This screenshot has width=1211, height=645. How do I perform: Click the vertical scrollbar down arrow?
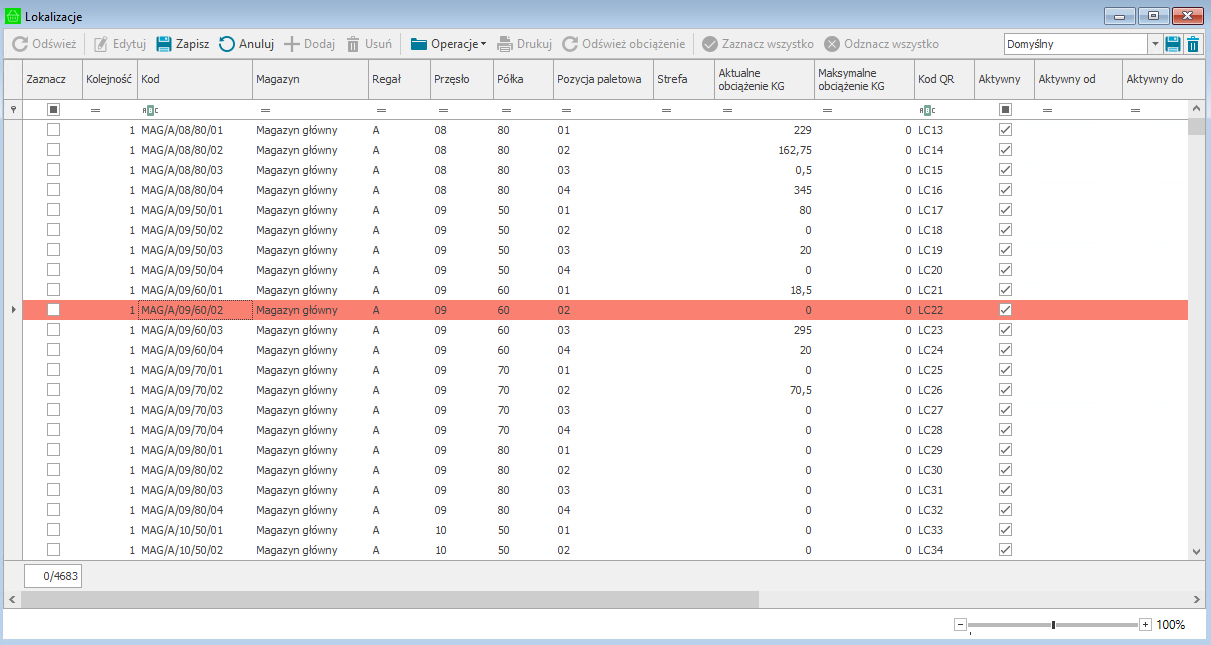(1196, 551)
